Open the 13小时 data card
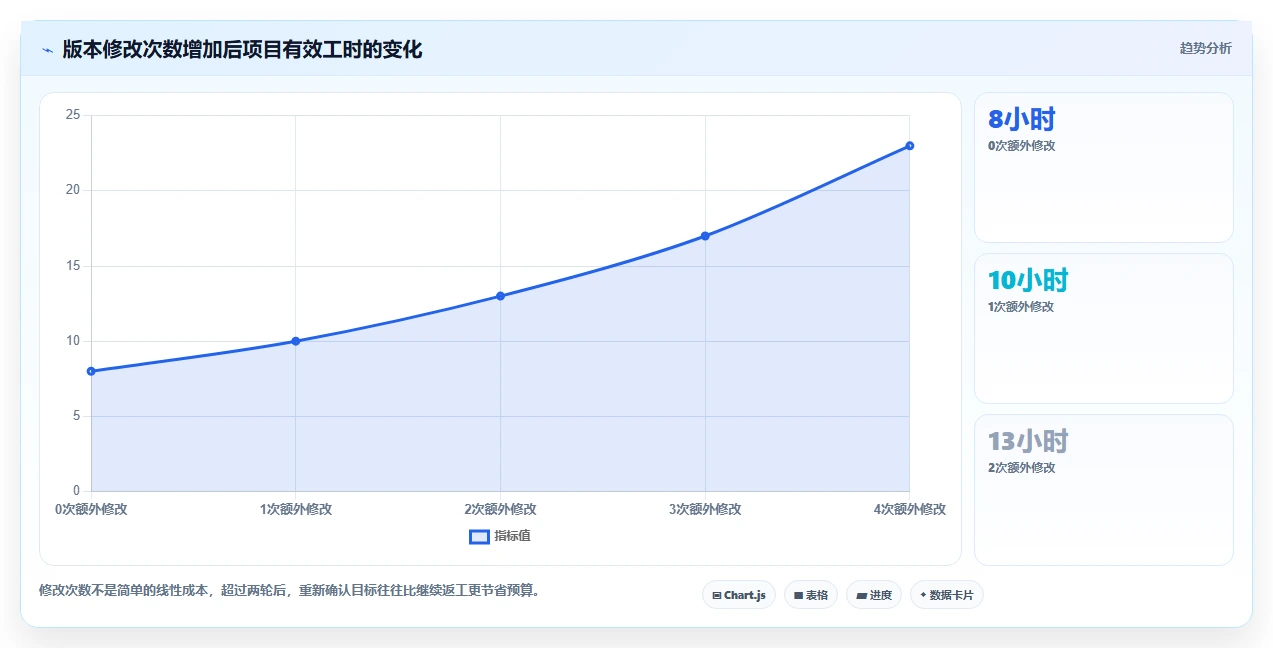1273x648 pixels. pyautogui.click(x=1104, y=490)
